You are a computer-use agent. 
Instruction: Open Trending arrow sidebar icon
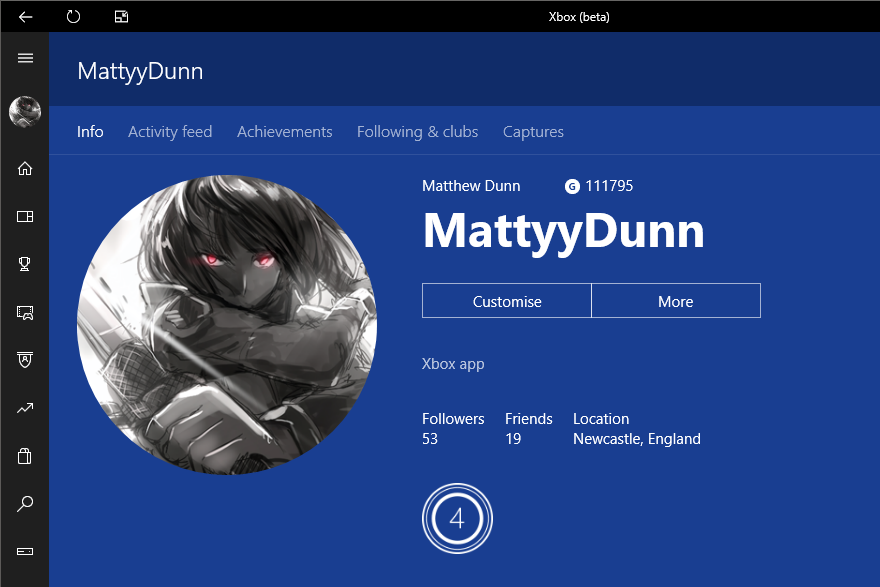coord(25,408)
